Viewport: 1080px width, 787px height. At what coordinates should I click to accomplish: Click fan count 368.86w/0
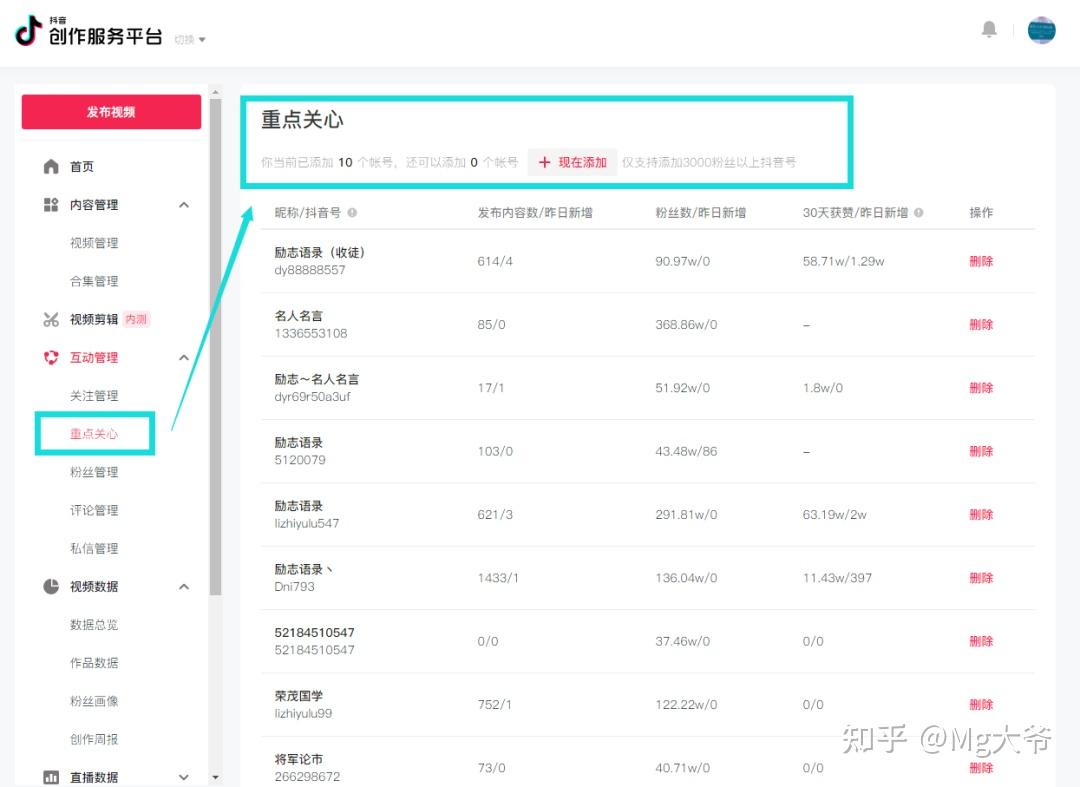(686, 325)
